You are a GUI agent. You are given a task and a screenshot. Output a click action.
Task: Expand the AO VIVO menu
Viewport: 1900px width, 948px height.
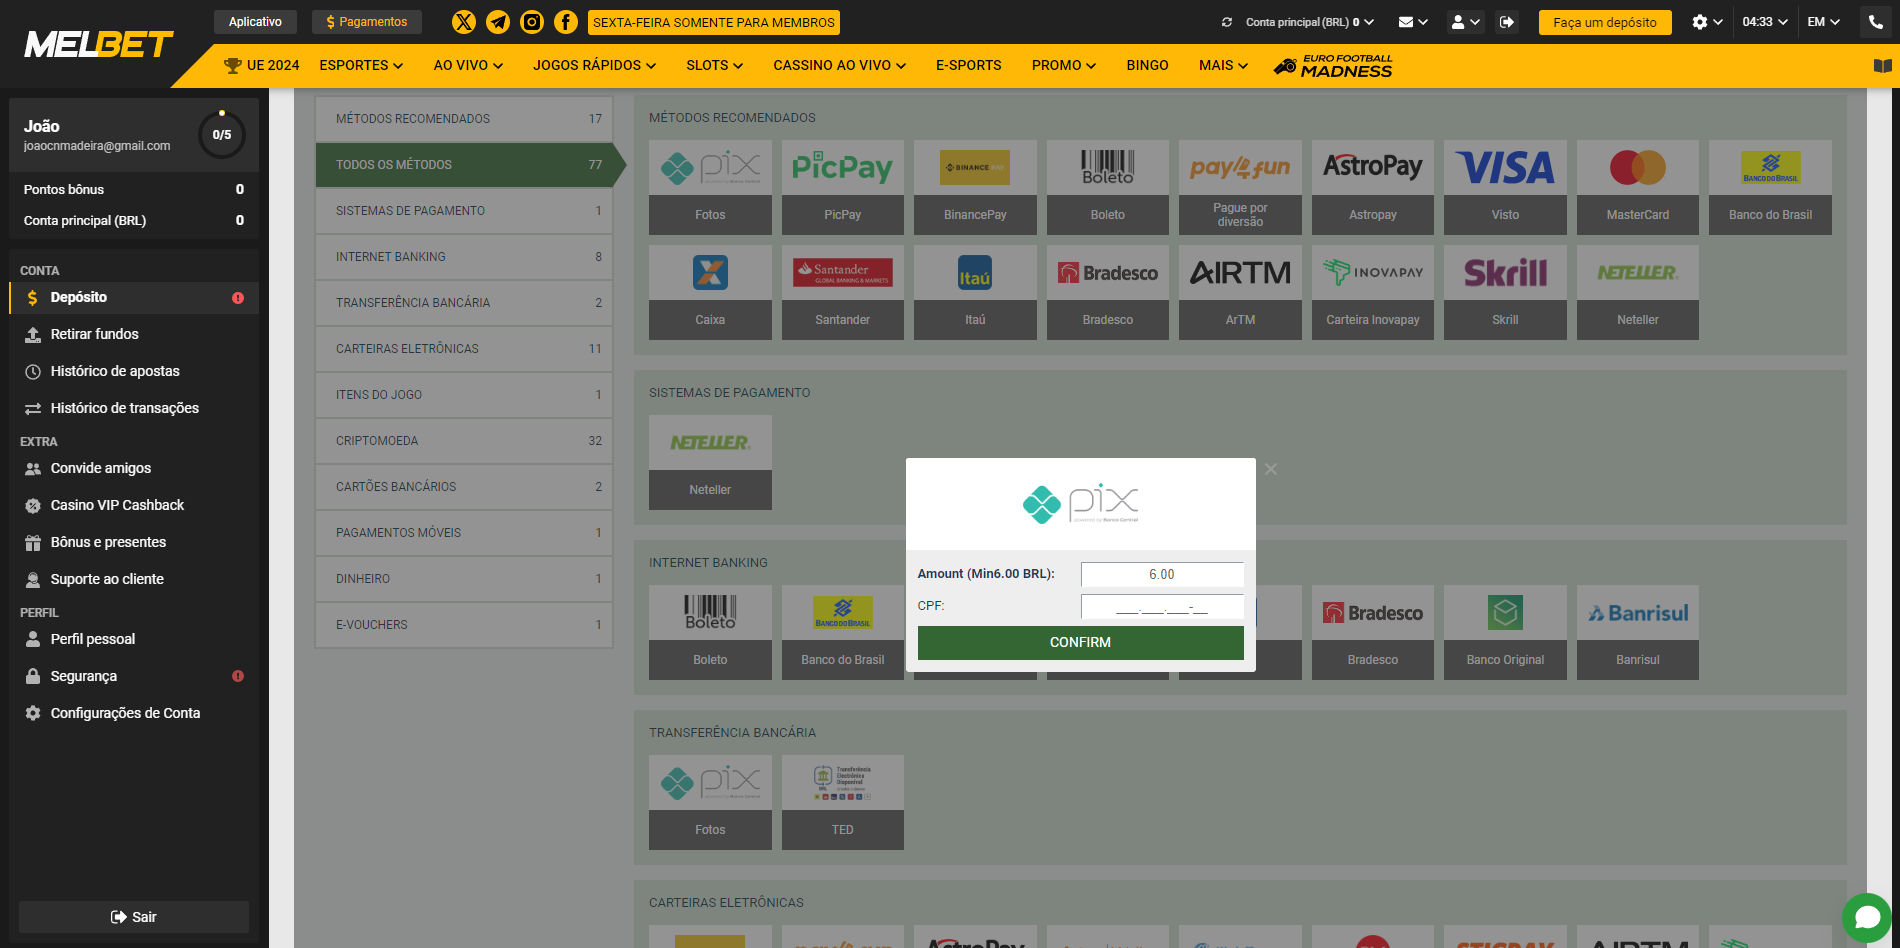468,65
